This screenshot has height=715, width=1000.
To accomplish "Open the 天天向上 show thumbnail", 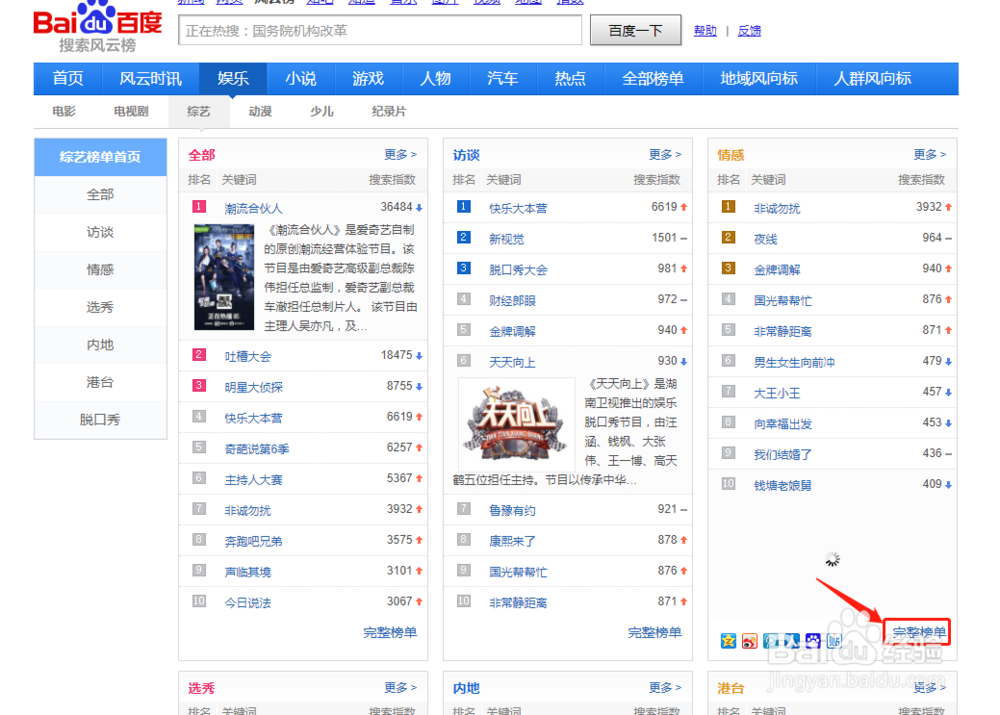I will pyautogui.click(x=517, y=423).
